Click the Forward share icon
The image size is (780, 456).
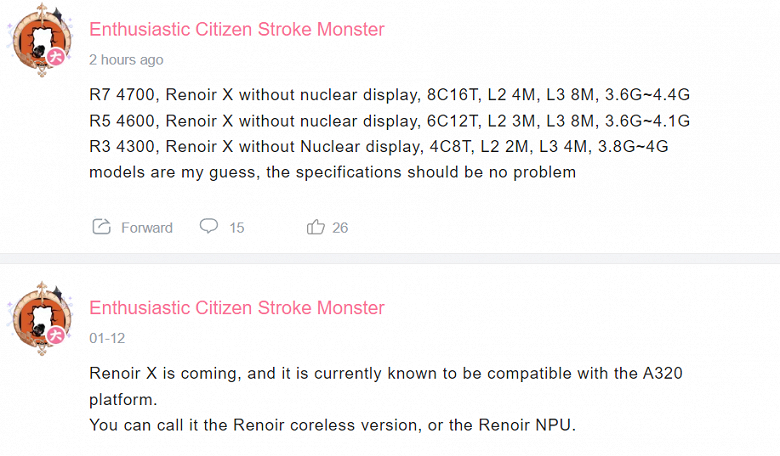click(101, 227)
